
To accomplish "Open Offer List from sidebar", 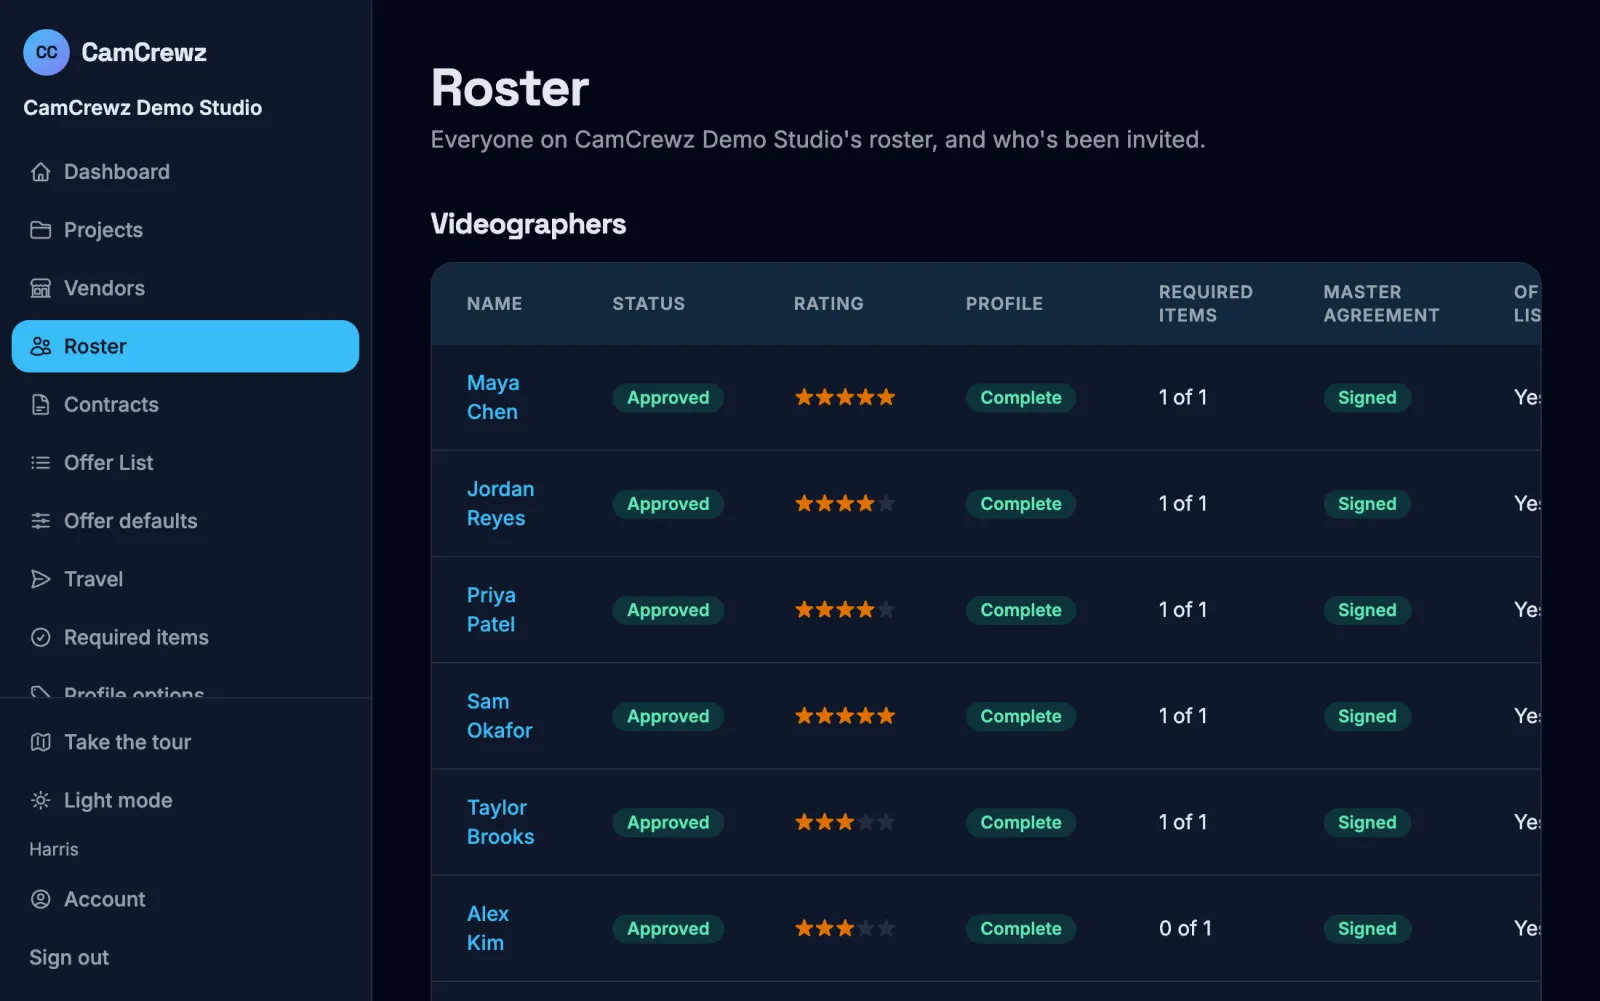I will coord(185,462).
